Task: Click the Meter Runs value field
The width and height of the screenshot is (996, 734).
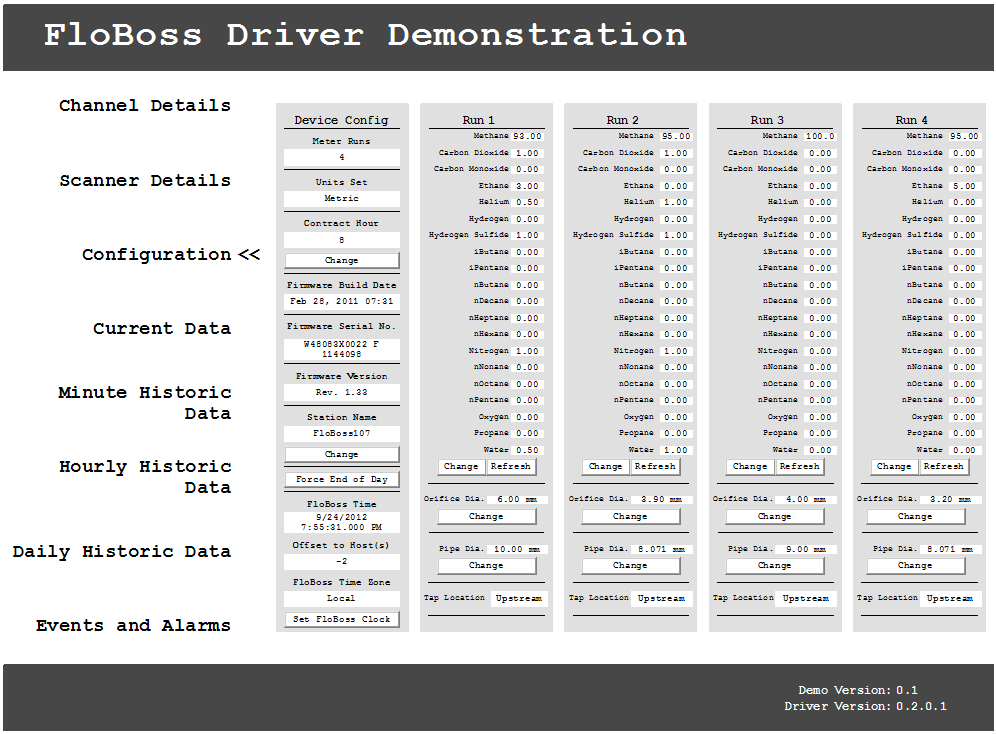Action: point(342,157)
